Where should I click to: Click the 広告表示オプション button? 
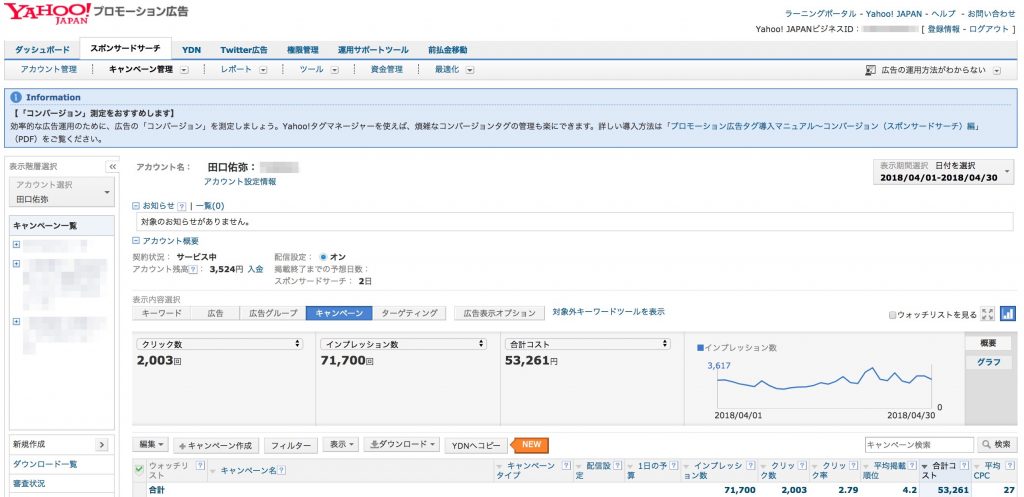coord(500,313)
